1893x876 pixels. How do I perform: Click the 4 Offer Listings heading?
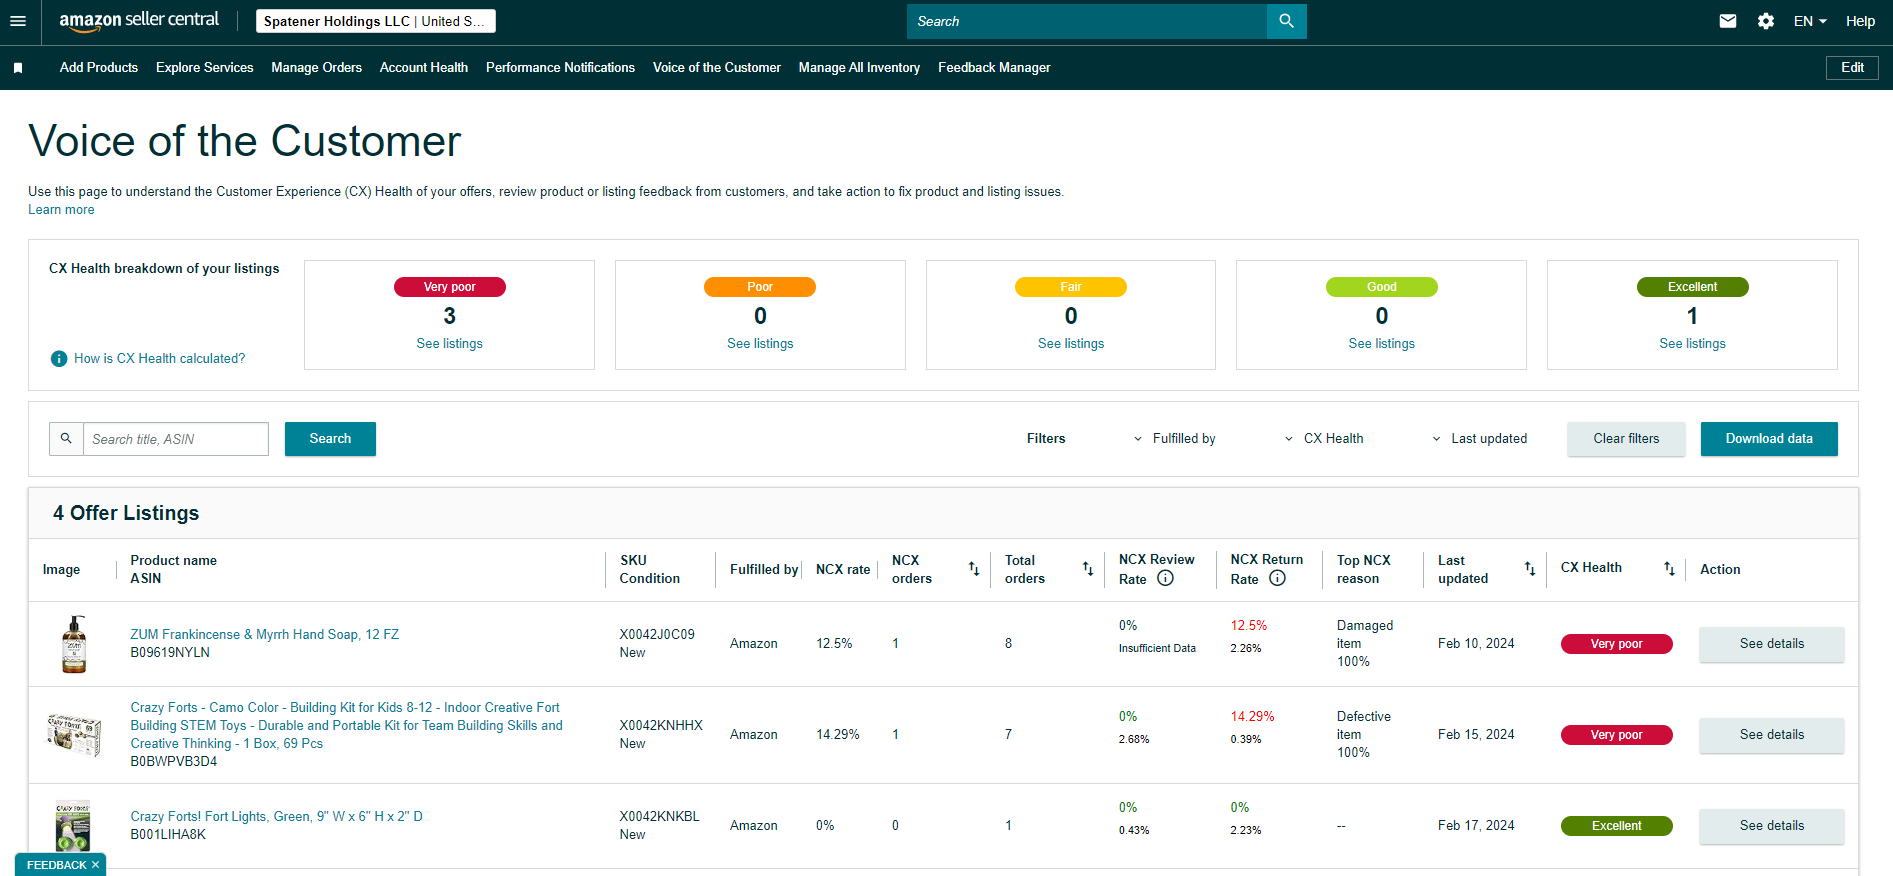(x=126, y=513)
